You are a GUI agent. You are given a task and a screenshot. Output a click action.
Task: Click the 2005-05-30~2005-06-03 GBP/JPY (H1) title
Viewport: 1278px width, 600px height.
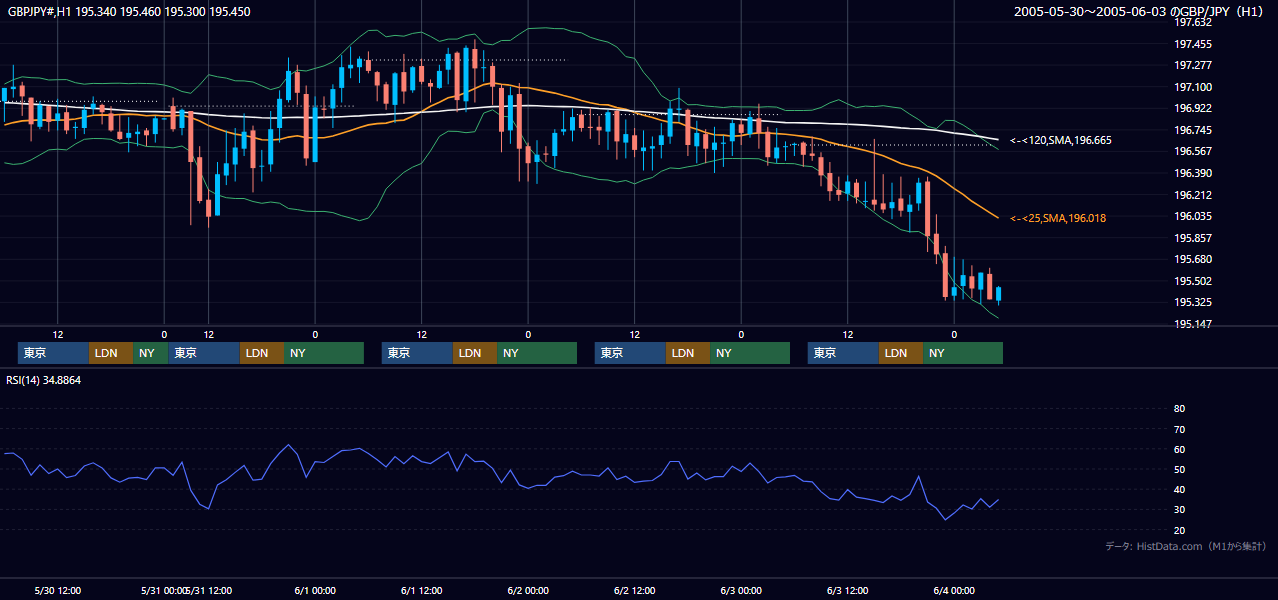[x=1139, y=12]
